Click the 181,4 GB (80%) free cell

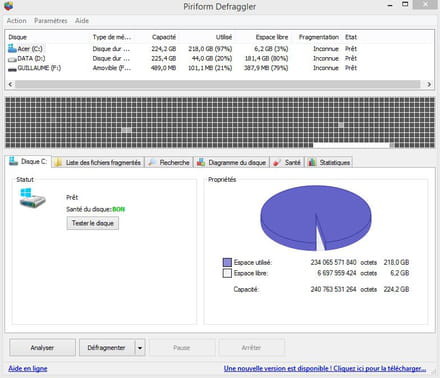click(266, 58)
